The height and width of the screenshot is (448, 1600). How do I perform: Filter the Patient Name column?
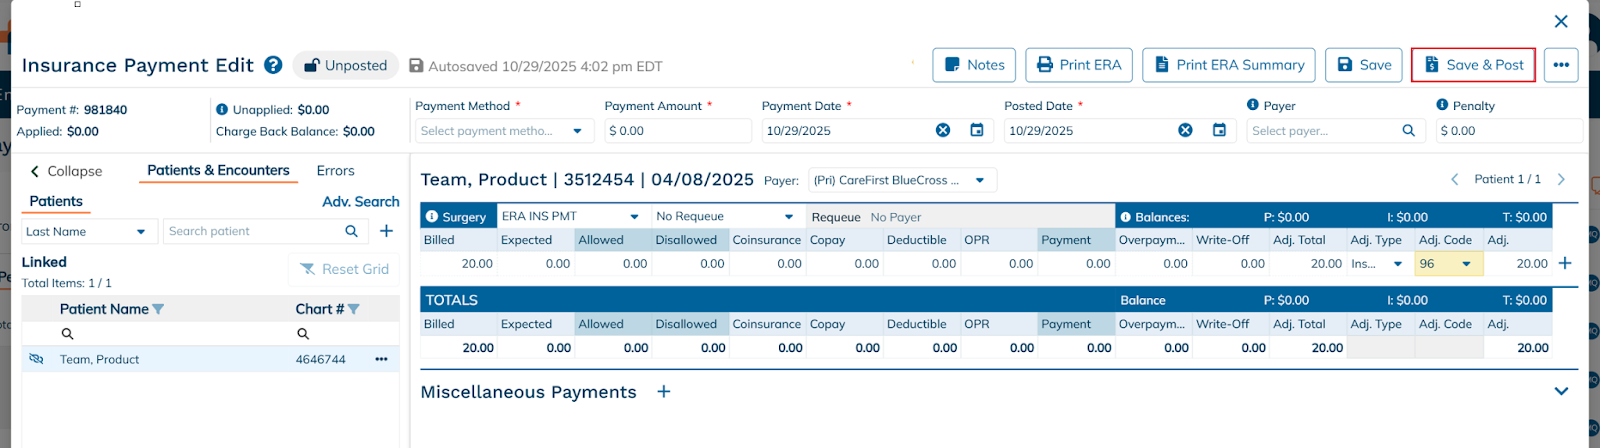click(x=158, y=309)
